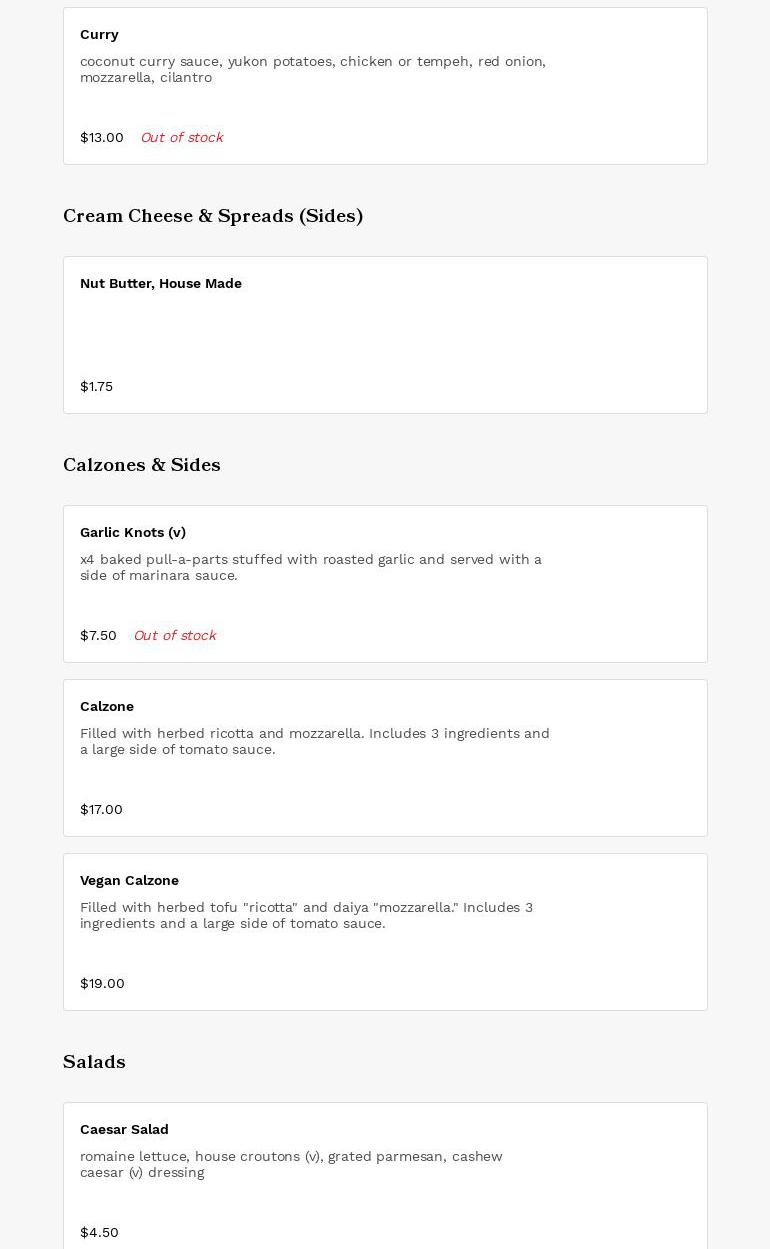Click the $4.50 Caesar Salad price
The width and height of the screenshot is (770, 1249).
[99, 1233]
